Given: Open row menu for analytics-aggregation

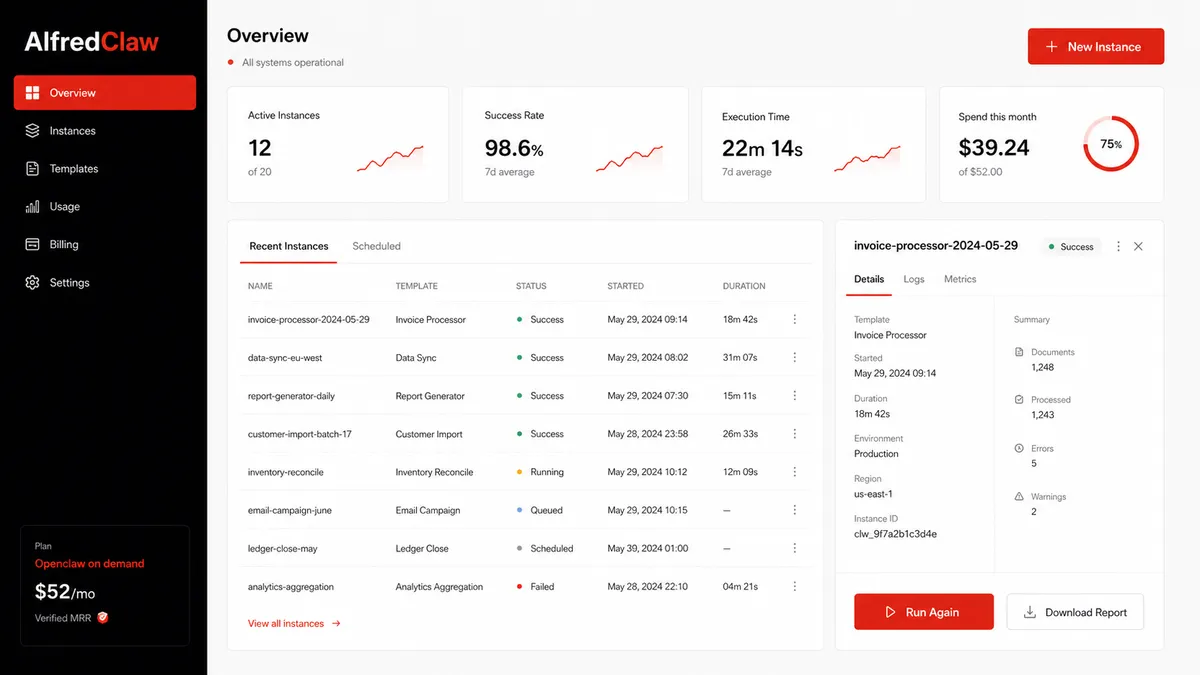Looking at the screenshot, I should coord(795,586).
